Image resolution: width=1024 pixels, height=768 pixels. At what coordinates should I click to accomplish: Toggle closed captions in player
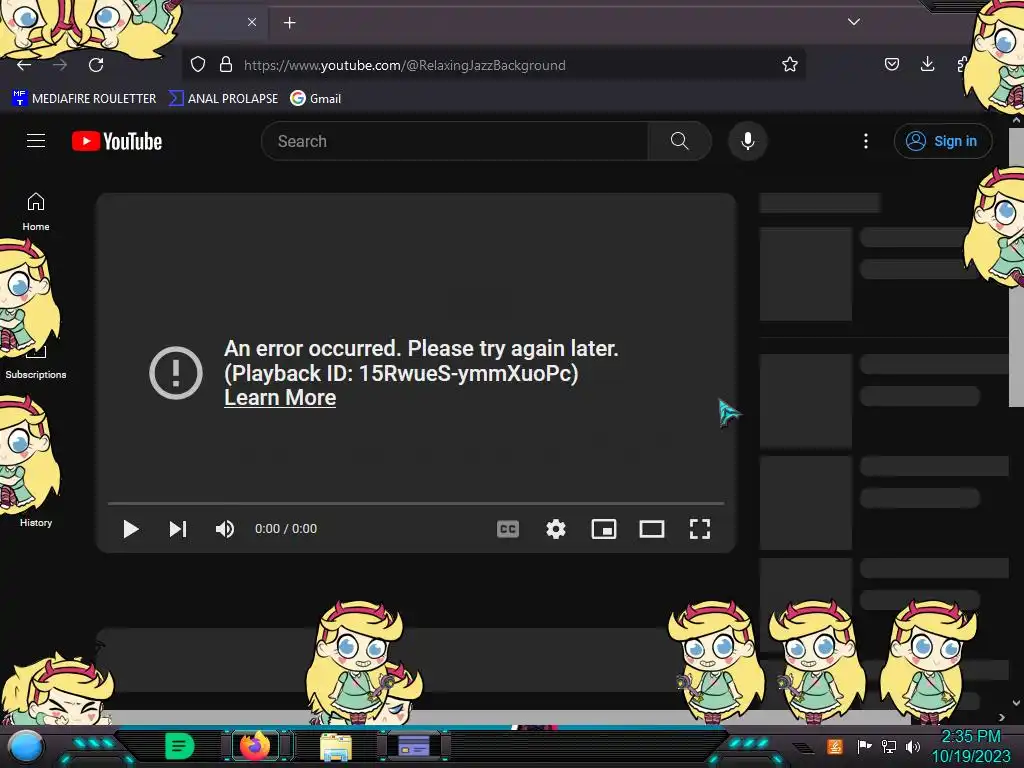(x=507, y=529)
